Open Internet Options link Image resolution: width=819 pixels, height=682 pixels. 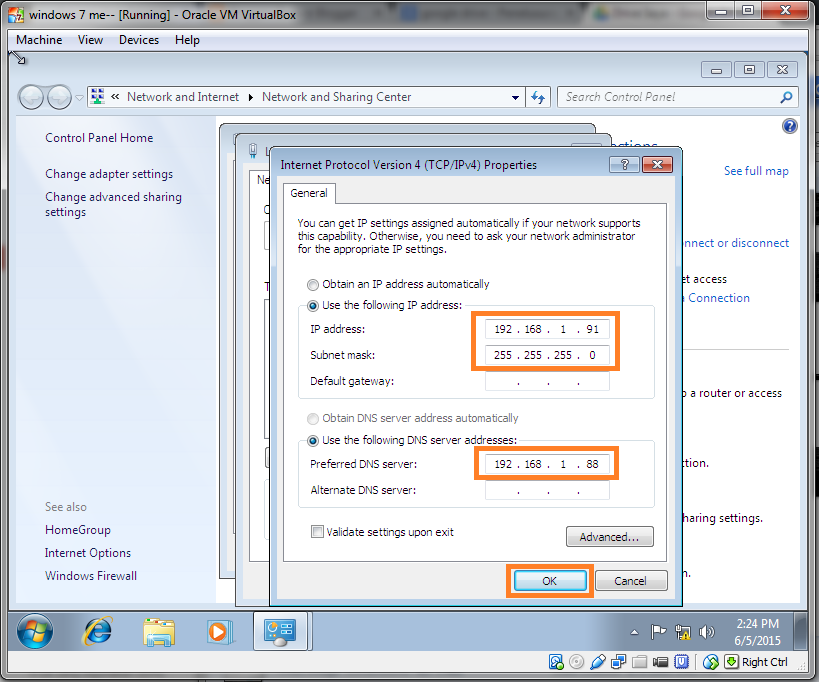click(x=88, y=553)
